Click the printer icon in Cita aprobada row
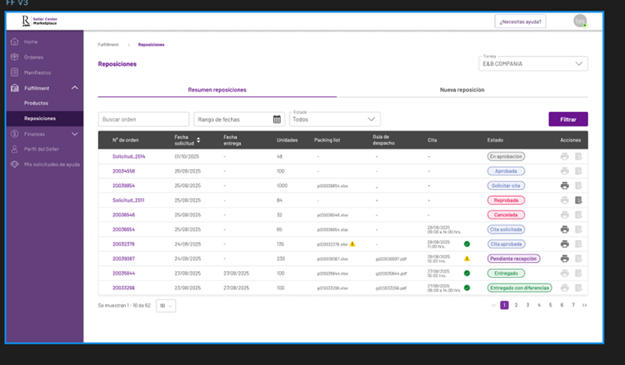Viewport: 625px width, 365px height. (564, 244)
